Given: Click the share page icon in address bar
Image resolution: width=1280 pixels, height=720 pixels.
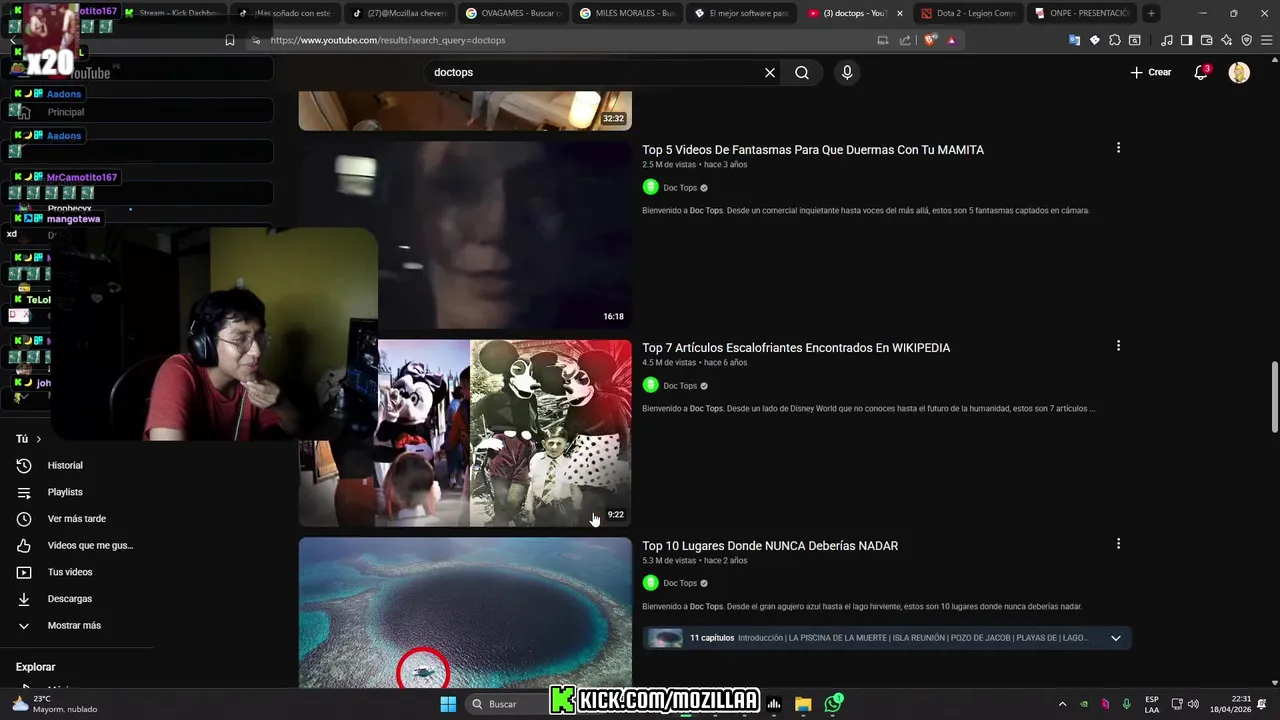Looking at the screenshot, I should (905, 40).
